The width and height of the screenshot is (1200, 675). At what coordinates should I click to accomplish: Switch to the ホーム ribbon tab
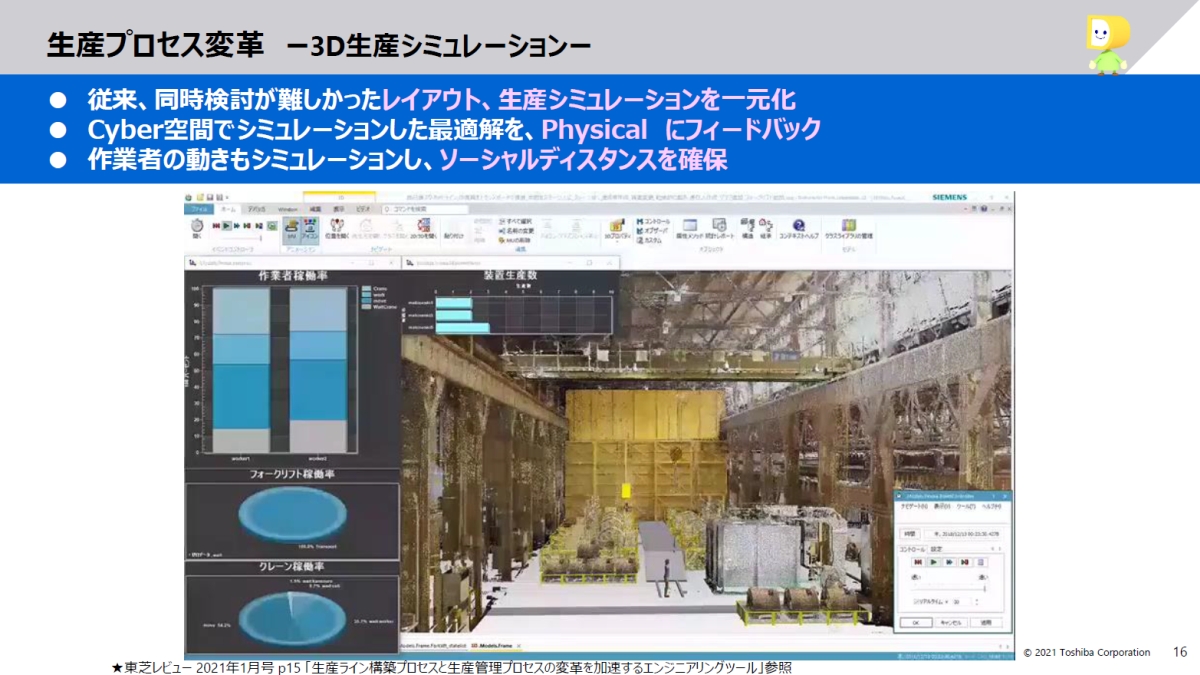[x=228, y=209]
